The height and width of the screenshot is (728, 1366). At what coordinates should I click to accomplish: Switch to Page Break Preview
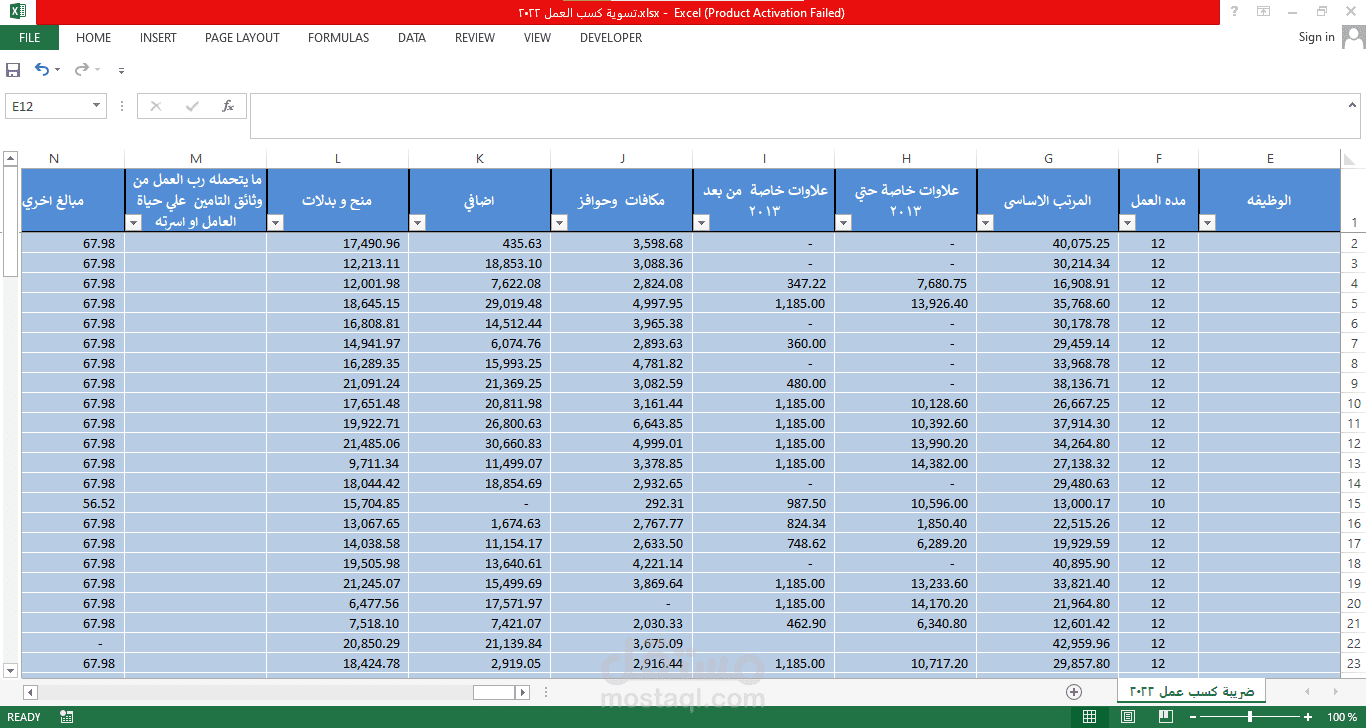pyautogui.click(x=1165, y=717)
